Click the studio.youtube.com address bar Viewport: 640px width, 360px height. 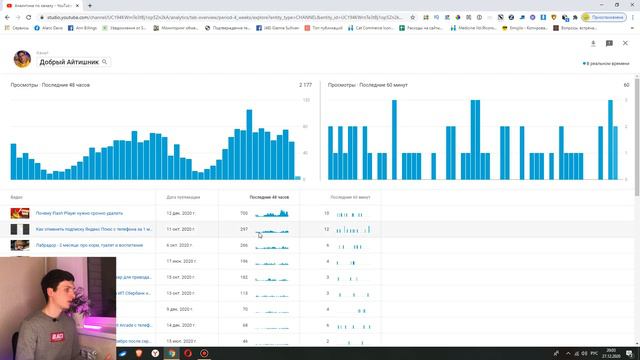[224, 17]
